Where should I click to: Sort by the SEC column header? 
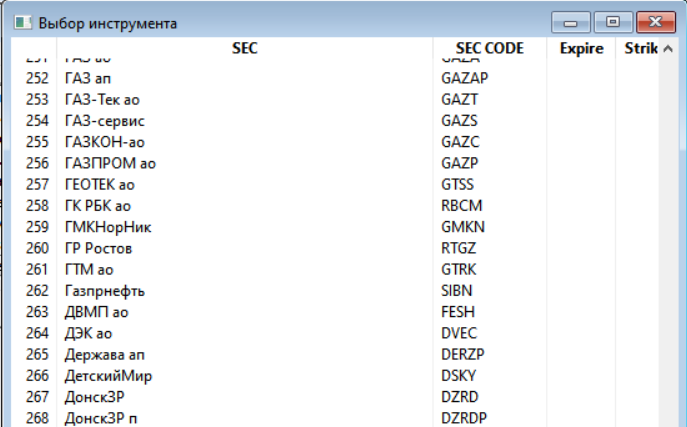[x=244, y=48]
